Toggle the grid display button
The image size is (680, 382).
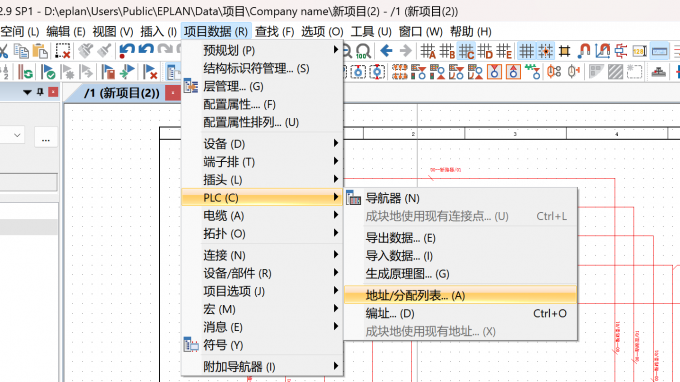tap(526, 51)
